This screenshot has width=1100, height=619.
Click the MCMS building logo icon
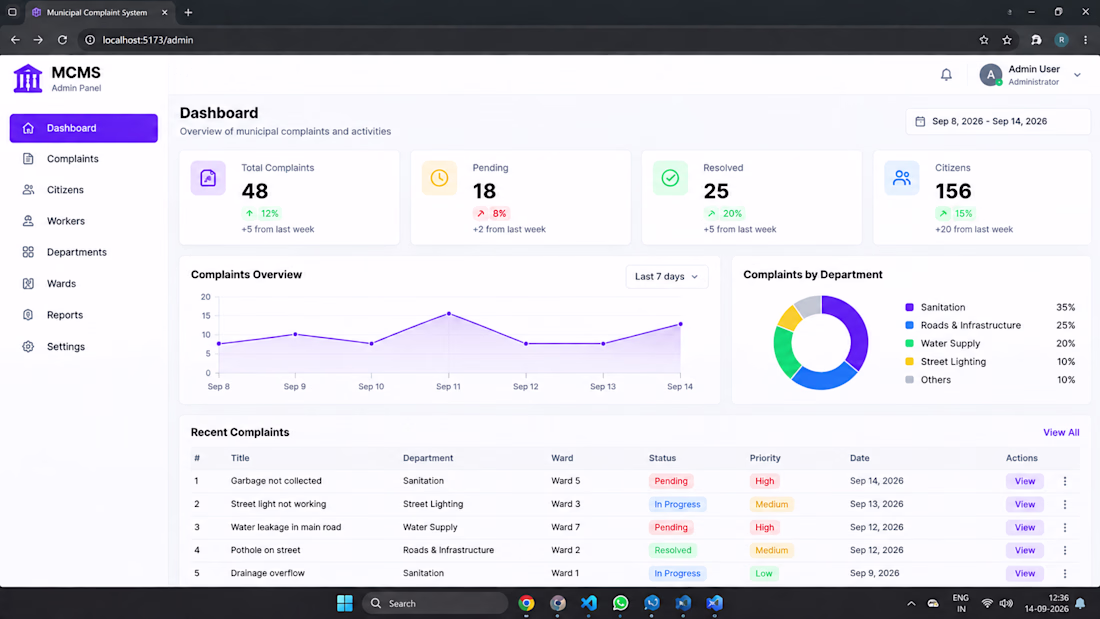point(28,78)
